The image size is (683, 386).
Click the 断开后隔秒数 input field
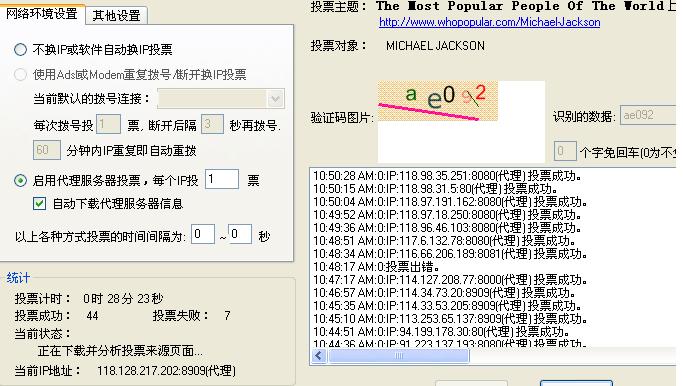[x=212, y=124]
